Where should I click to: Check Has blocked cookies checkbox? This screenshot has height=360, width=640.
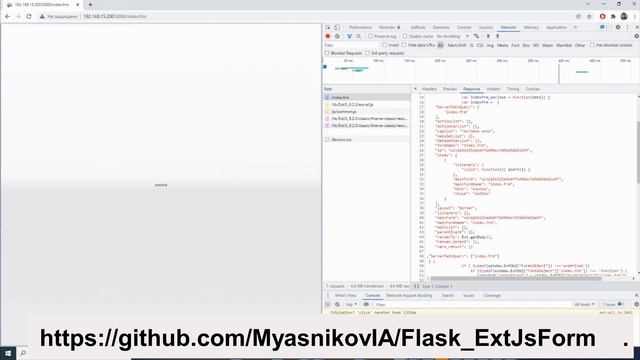592,45
